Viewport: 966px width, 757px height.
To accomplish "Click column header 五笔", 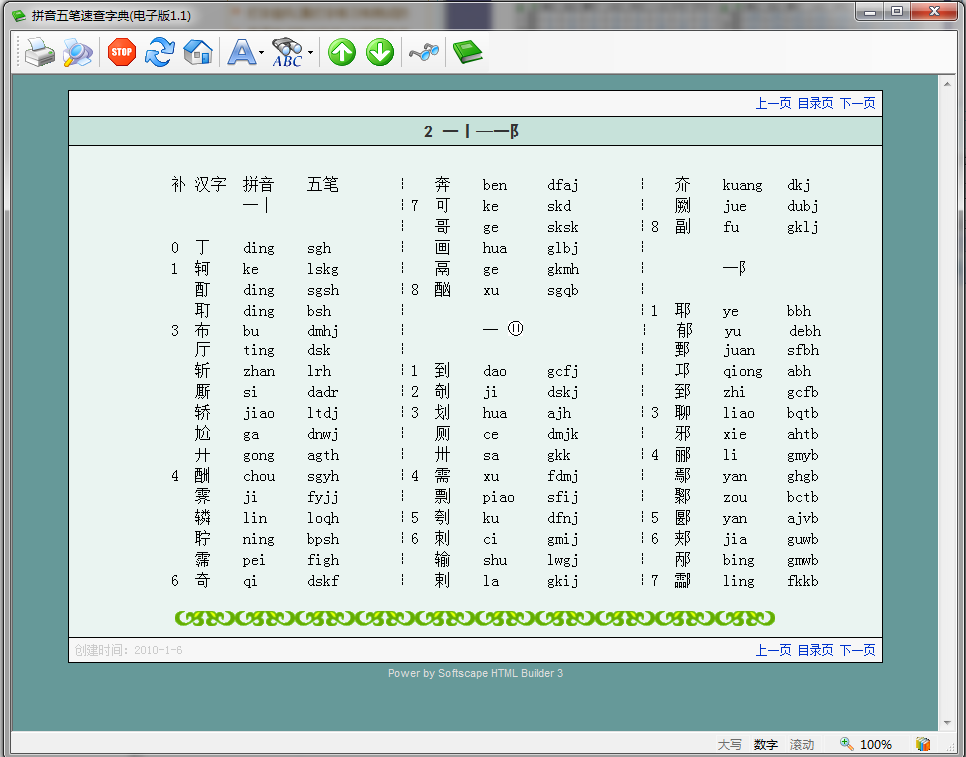I will [323, 184].
